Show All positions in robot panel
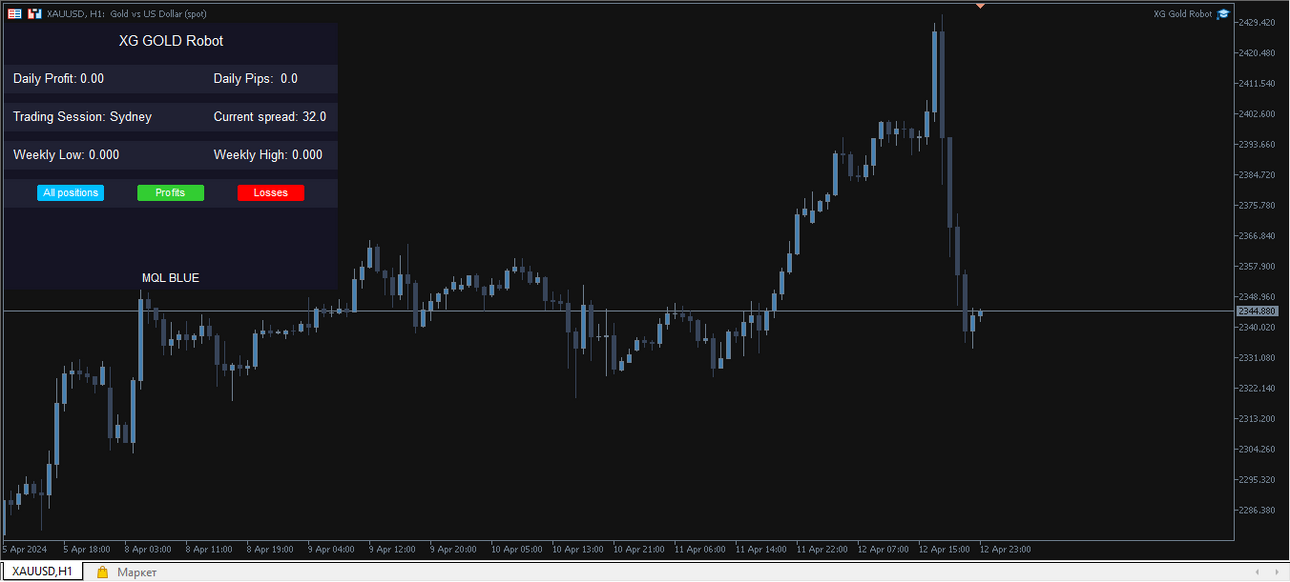 click(x=71, y=193)
